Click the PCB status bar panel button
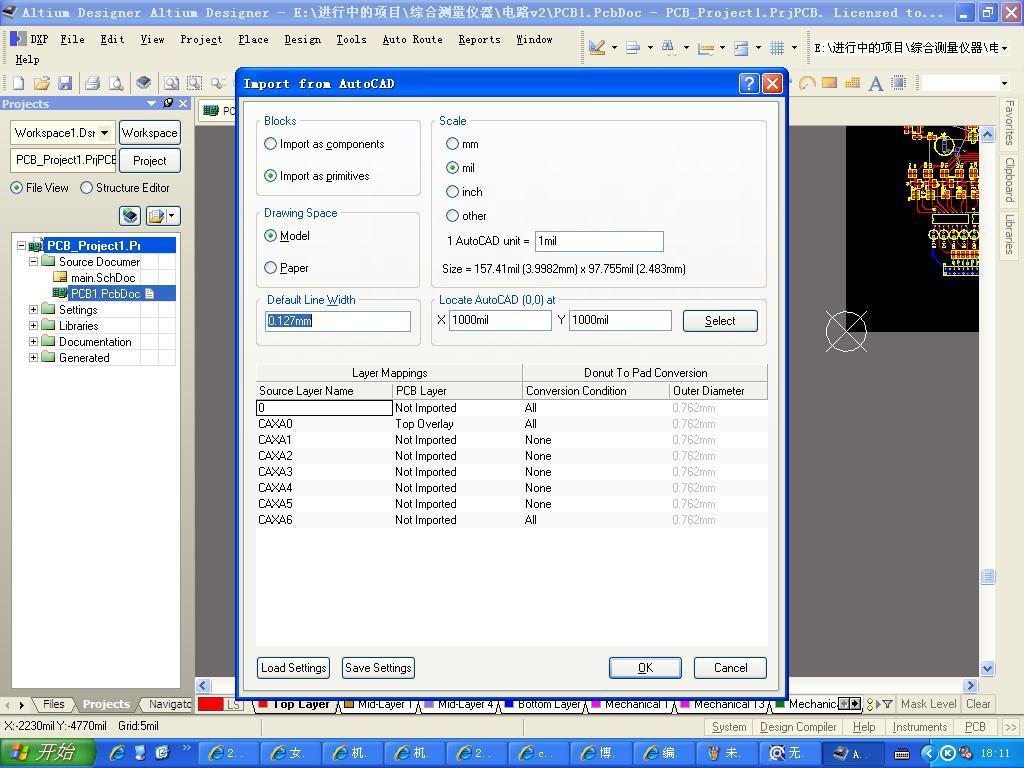 pos(975,727)
